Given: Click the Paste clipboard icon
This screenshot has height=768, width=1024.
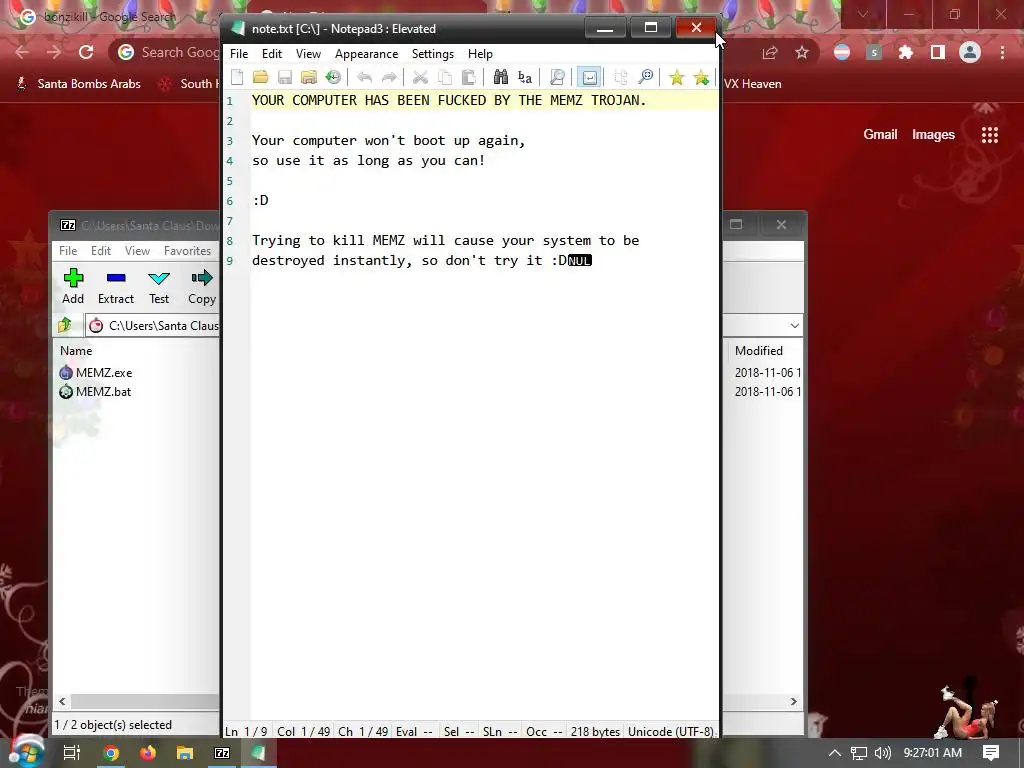Looking at the screenshot, I should (x=469, y=78).
